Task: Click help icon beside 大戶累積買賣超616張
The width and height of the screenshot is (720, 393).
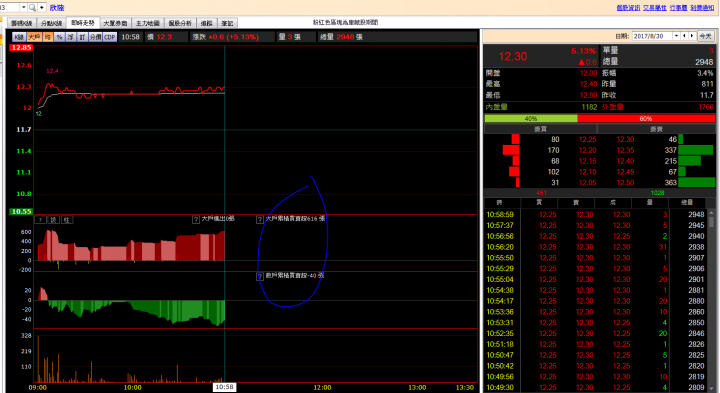Action: [259, 219]
